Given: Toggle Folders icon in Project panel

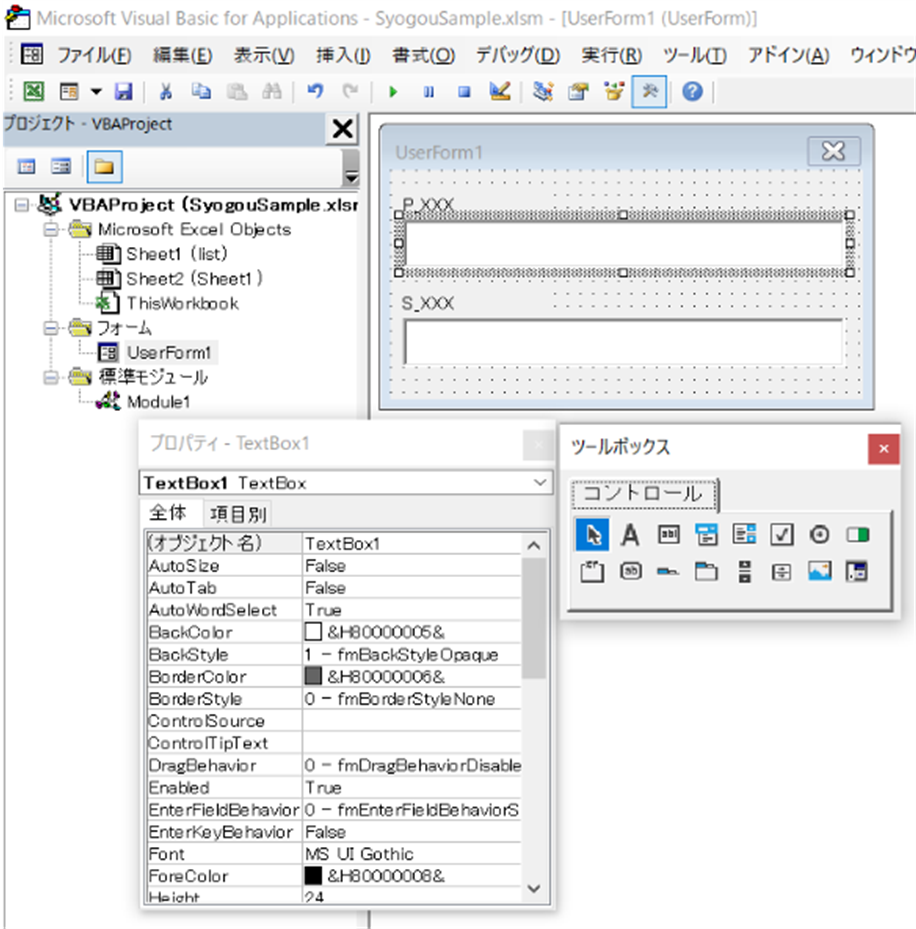Looking at the screenshot, I should point(104,166).
